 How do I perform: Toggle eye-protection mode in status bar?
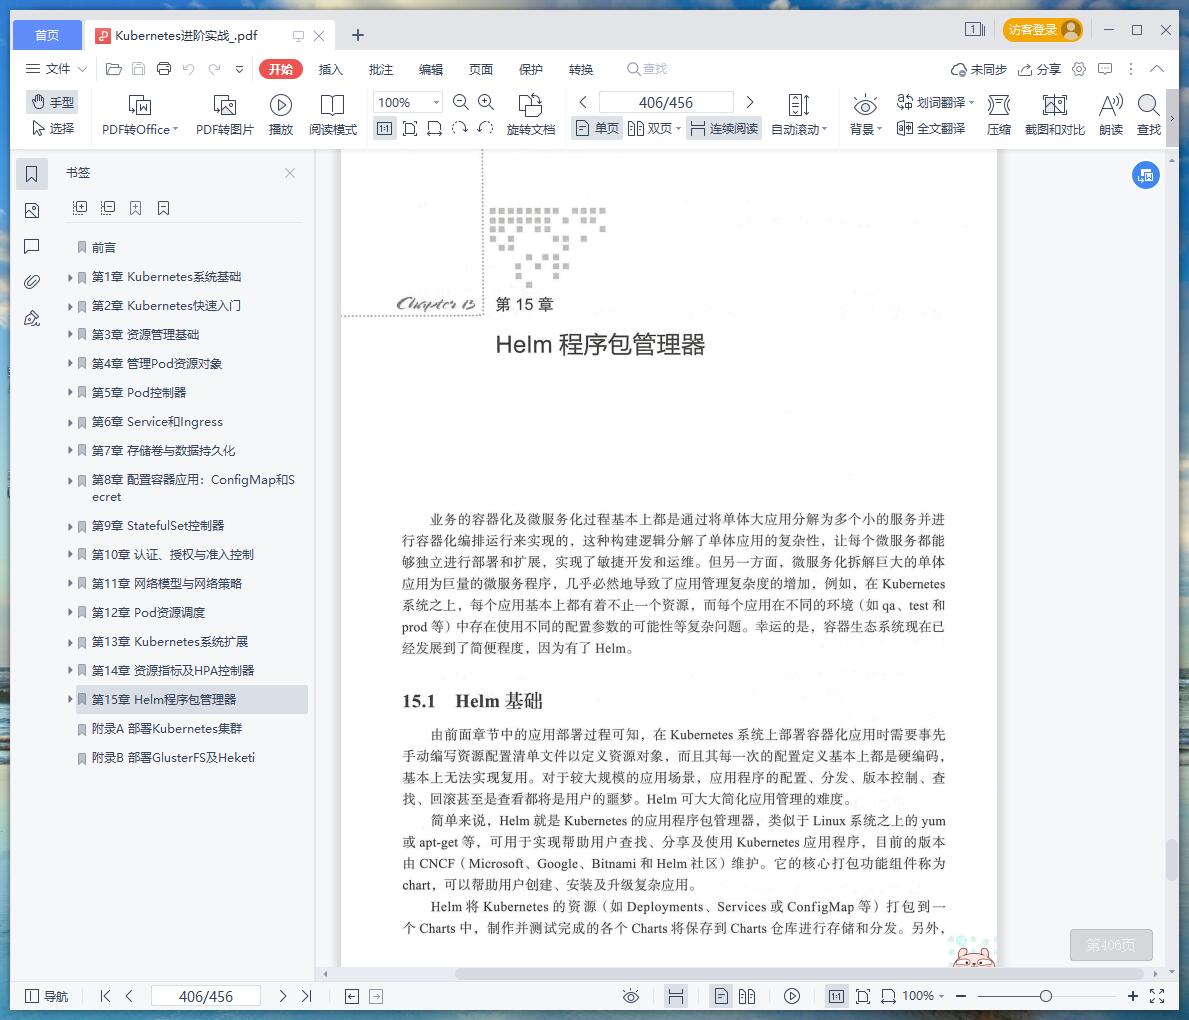[x=631, y=996]
